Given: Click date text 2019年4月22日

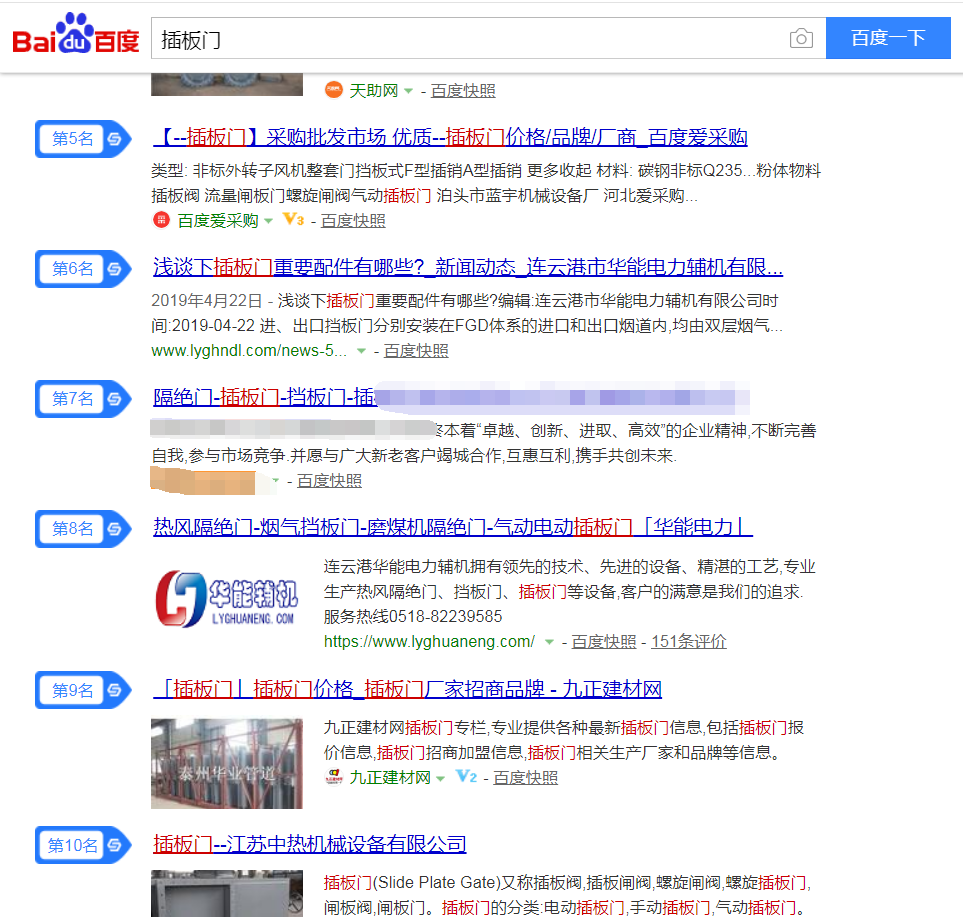Looking at the screenshot, I should point(207,301).
